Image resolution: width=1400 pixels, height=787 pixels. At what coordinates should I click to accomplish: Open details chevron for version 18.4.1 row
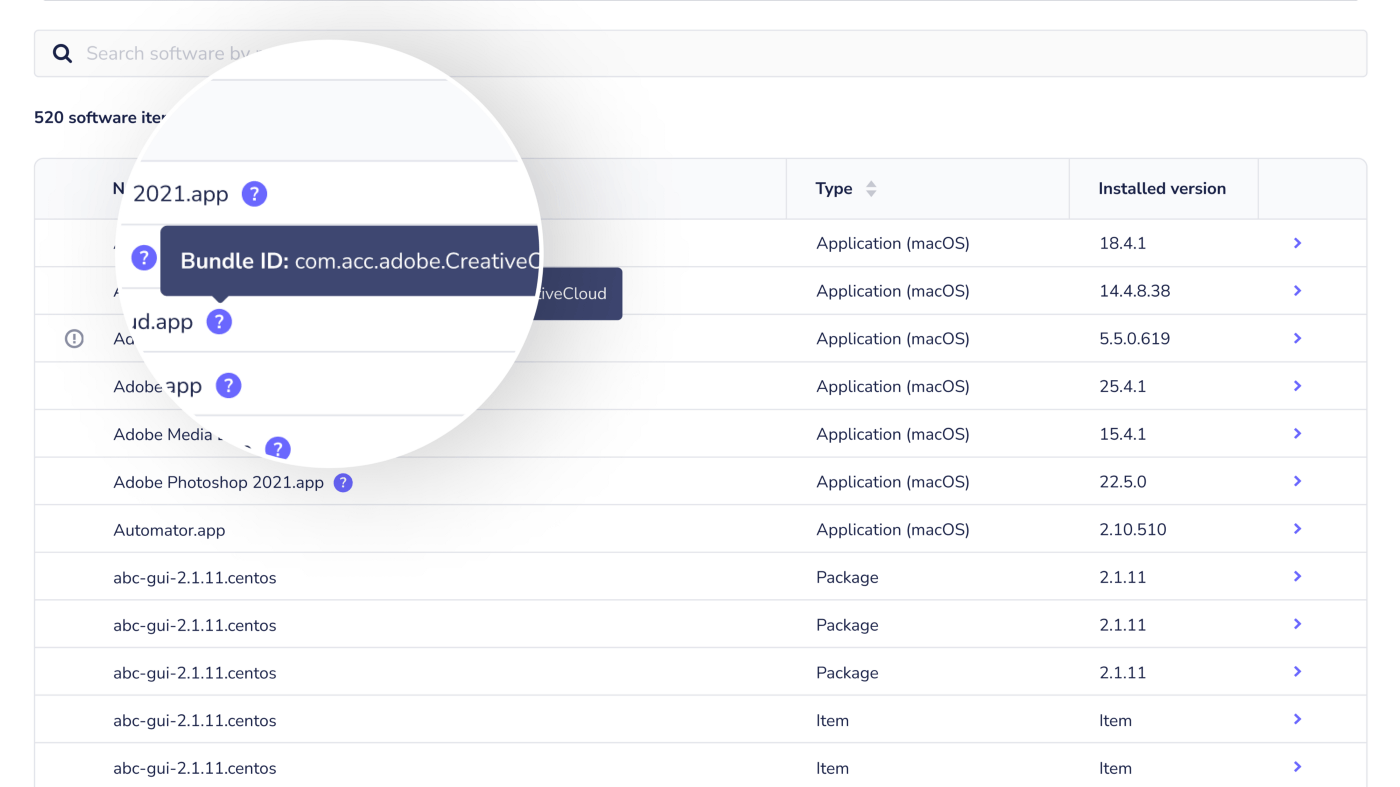tap(1297, 243)
